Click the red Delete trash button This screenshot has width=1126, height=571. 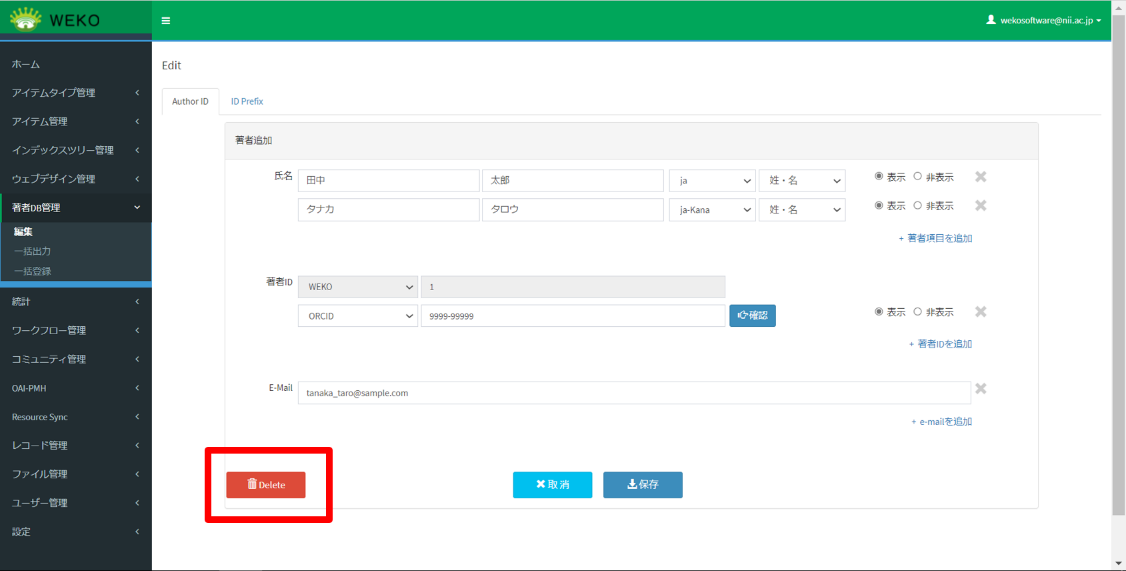[x=265, y=485]
